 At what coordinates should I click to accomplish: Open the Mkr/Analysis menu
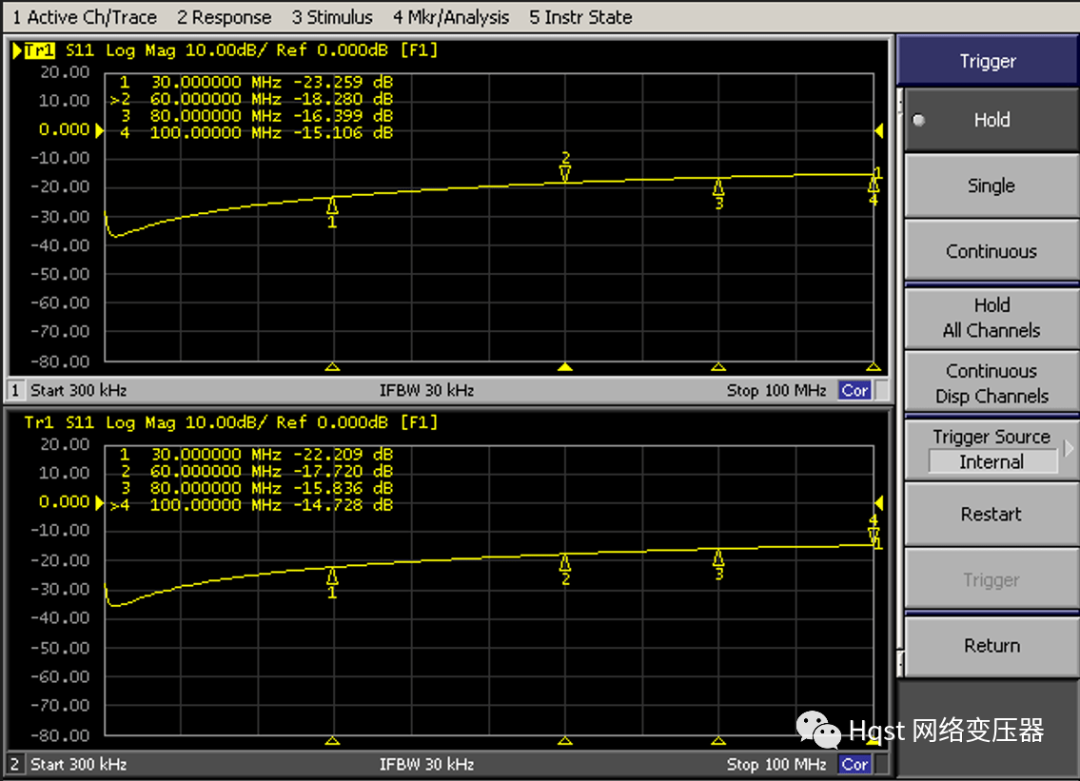[450, 17]
